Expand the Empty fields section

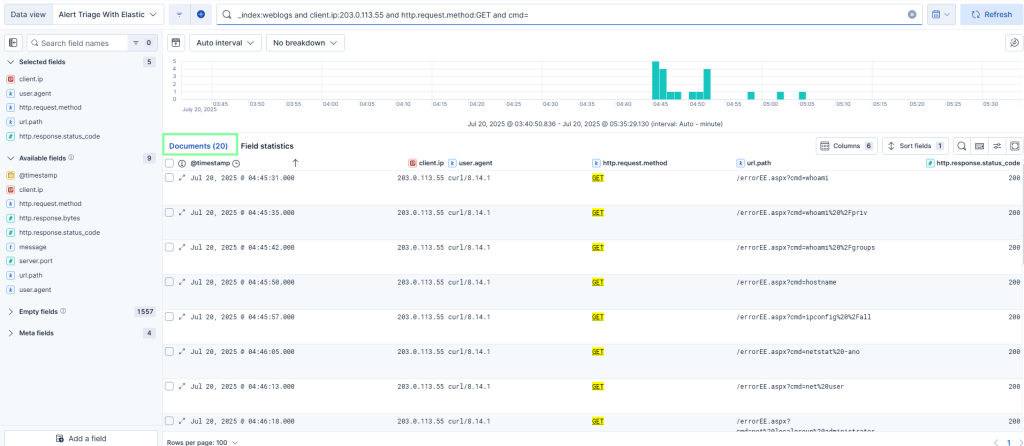click(x=10, y=312)
